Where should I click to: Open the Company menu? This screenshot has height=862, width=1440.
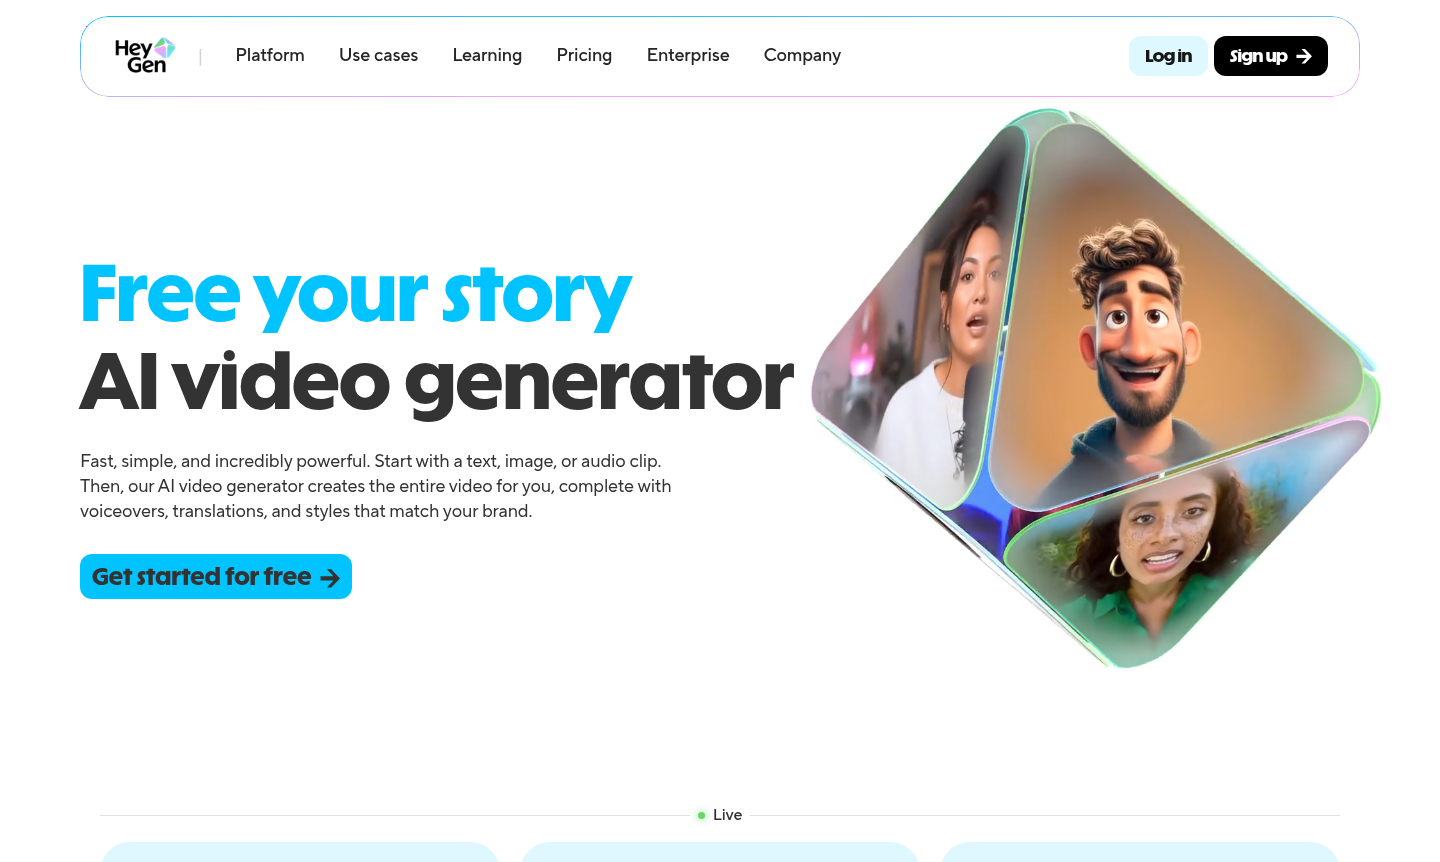click(802, 55)
